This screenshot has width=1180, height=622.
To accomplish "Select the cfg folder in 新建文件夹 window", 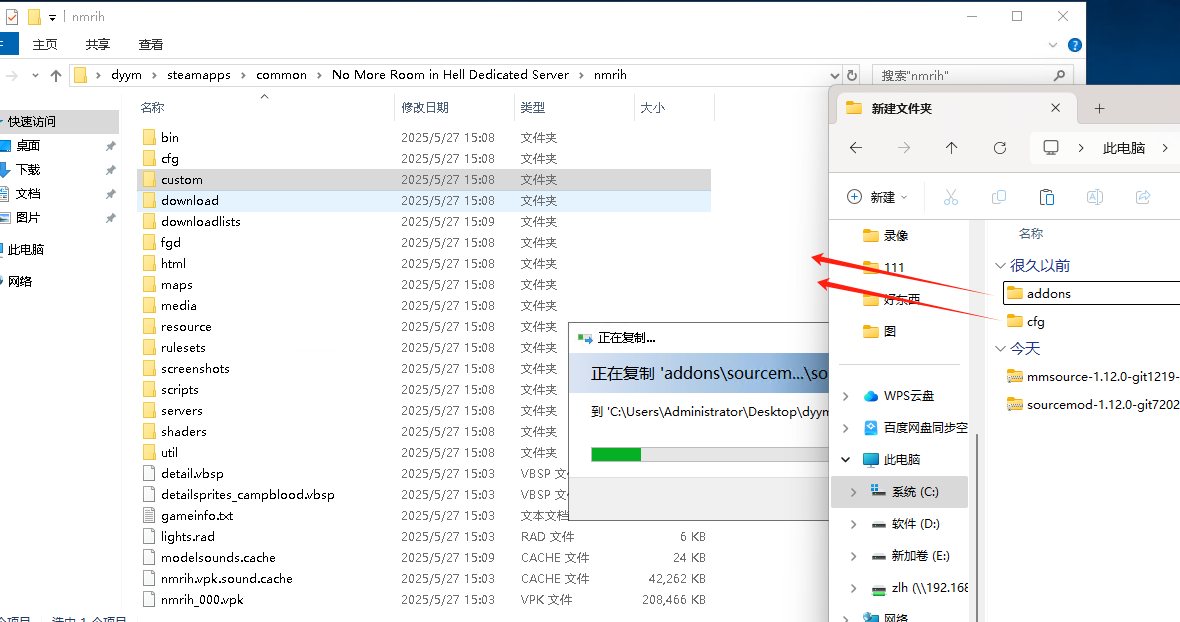I will (1035, 322).
